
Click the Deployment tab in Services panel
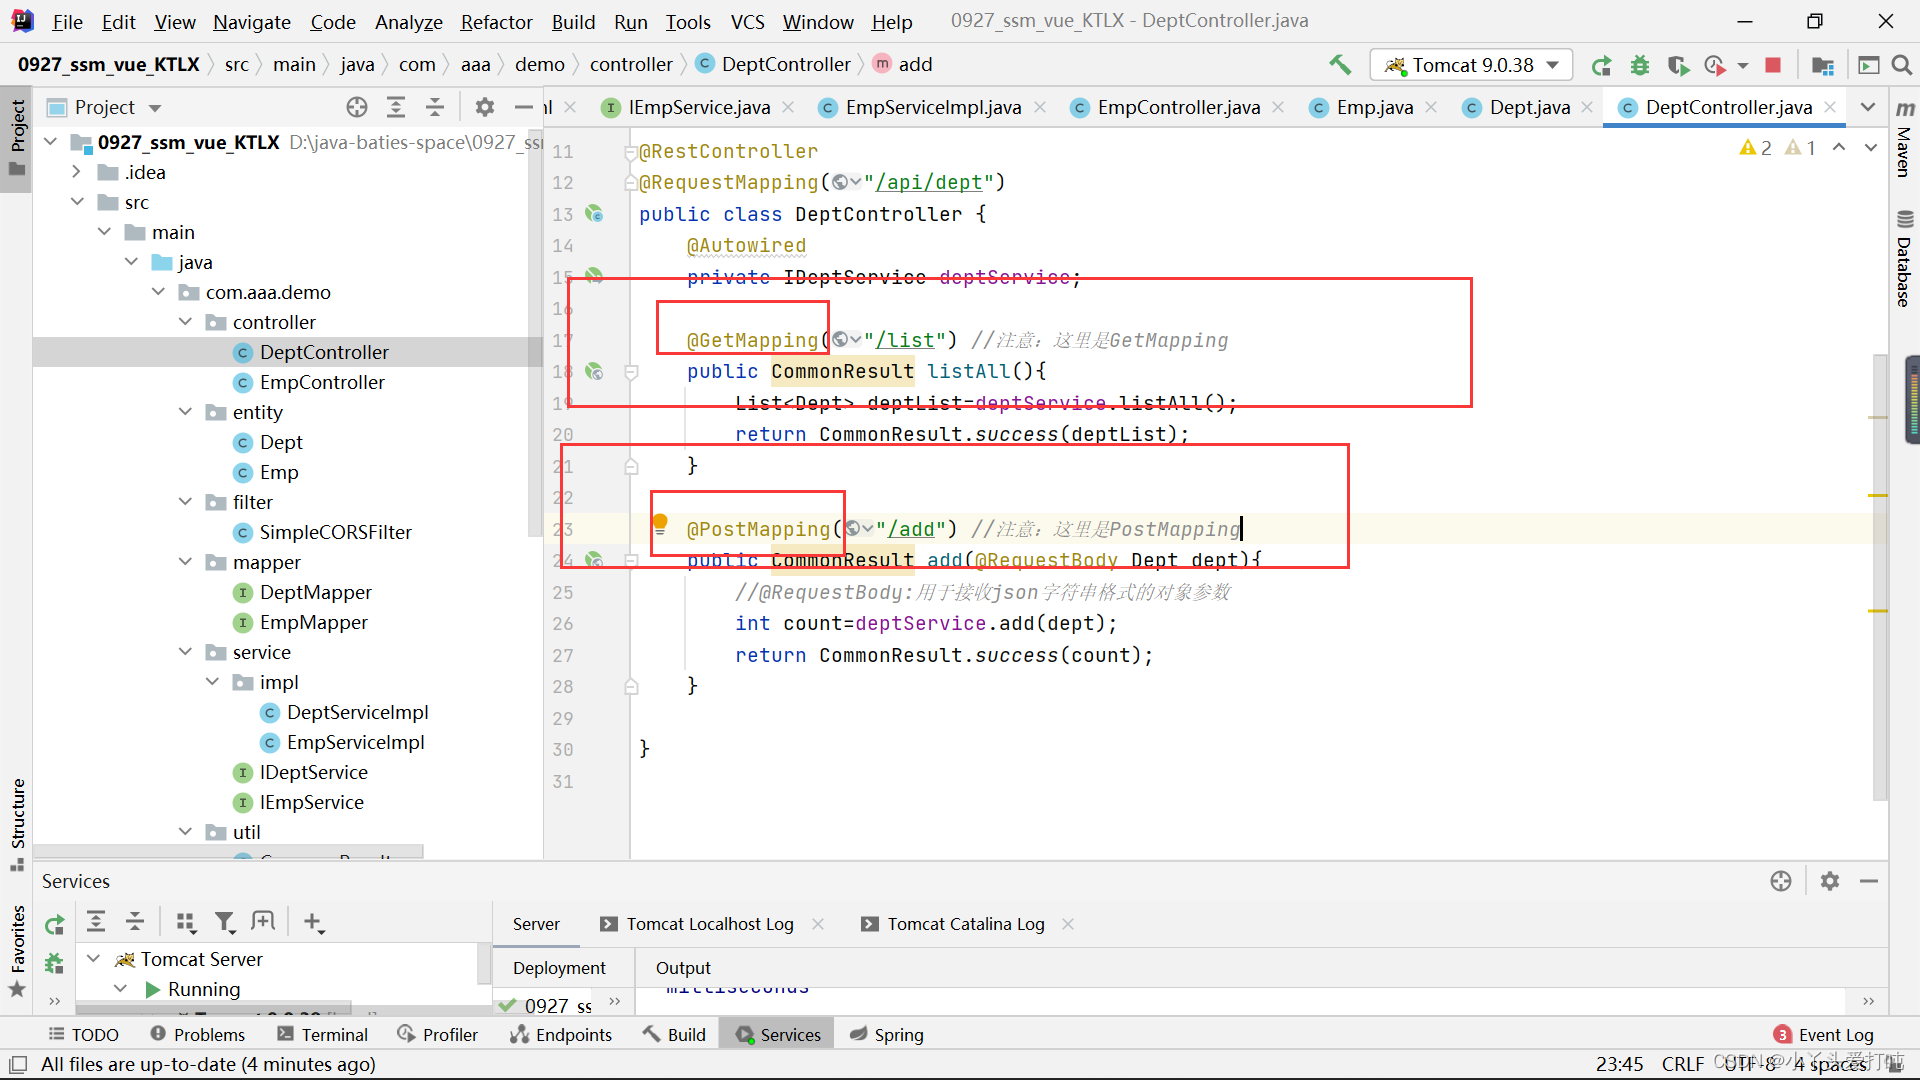[x=559, y=967]
